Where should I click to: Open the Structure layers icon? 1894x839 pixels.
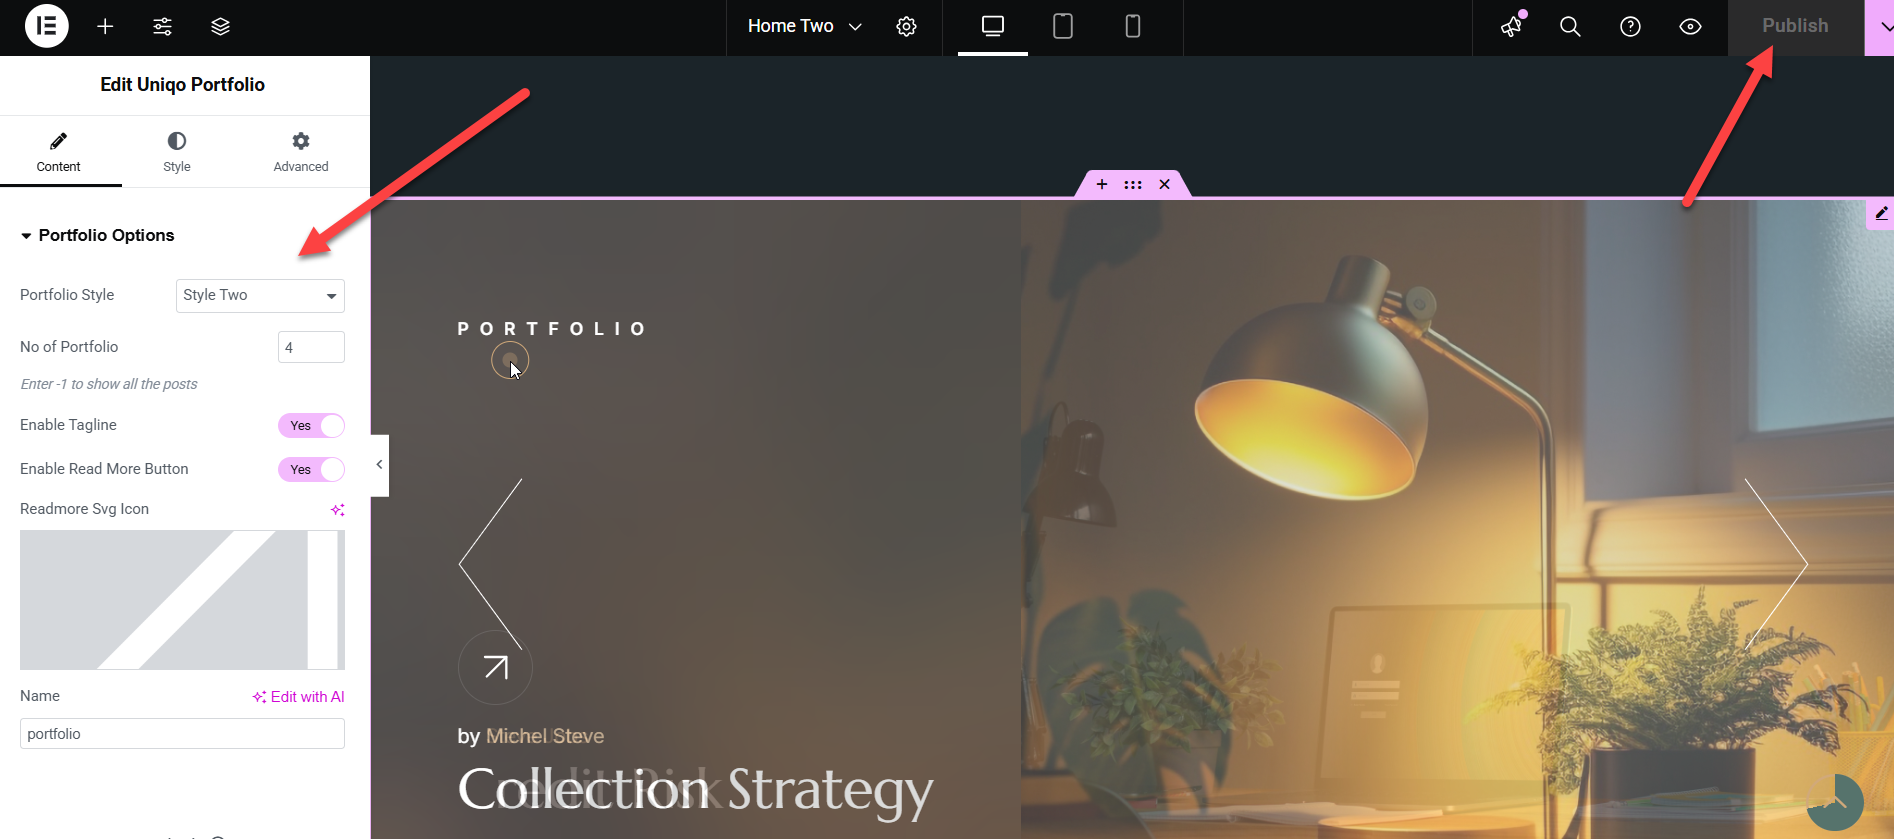[221, 27]
